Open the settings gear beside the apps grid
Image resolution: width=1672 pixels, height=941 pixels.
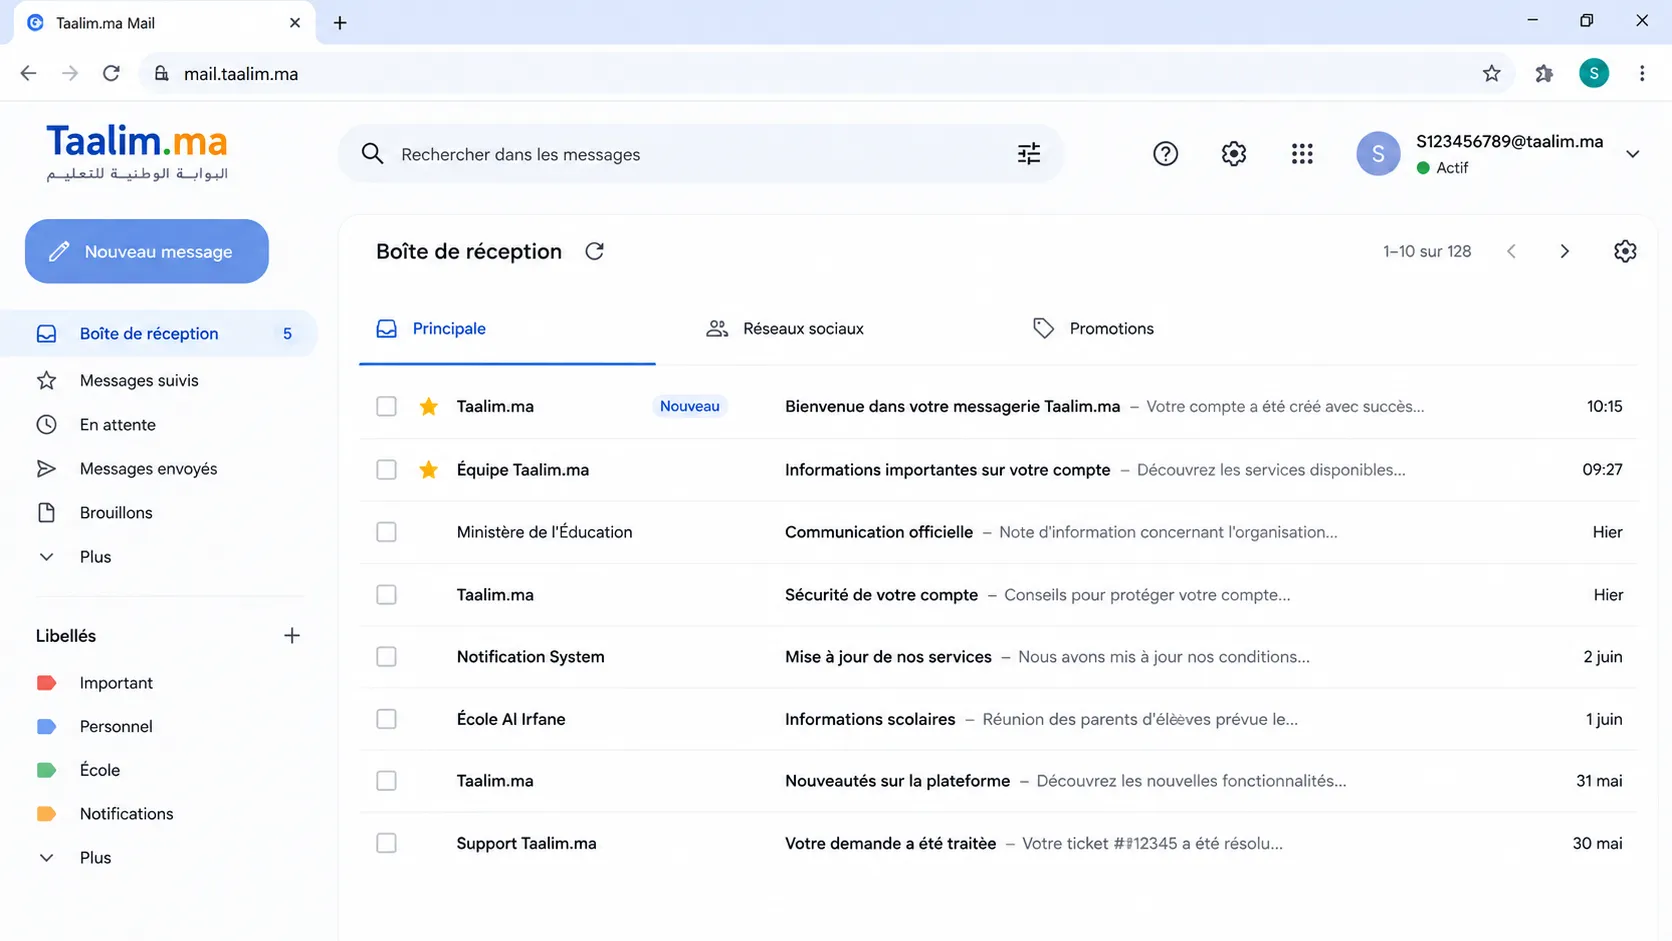(x=1233, y=154)
